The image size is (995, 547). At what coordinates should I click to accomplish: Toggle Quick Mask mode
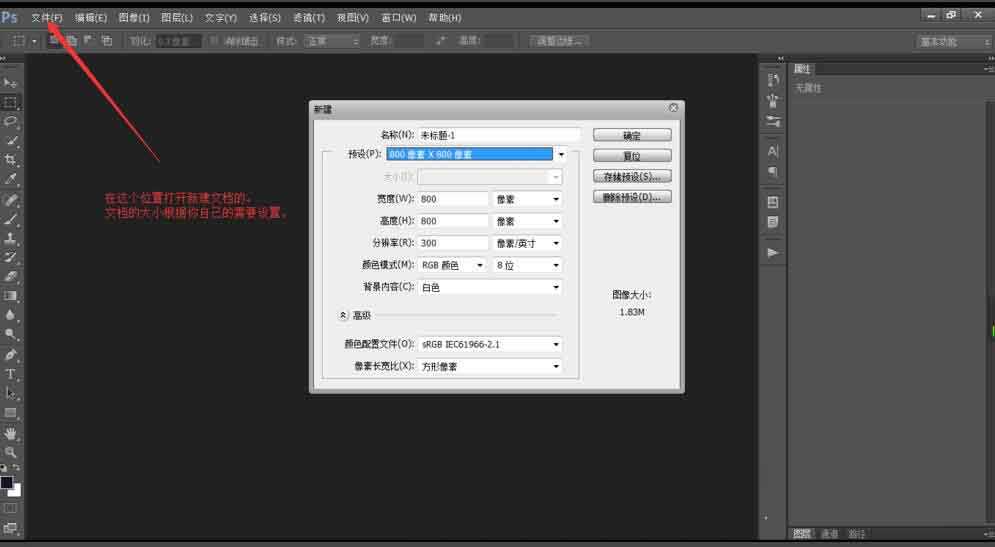pyautogui.click(x=11, y=509)
